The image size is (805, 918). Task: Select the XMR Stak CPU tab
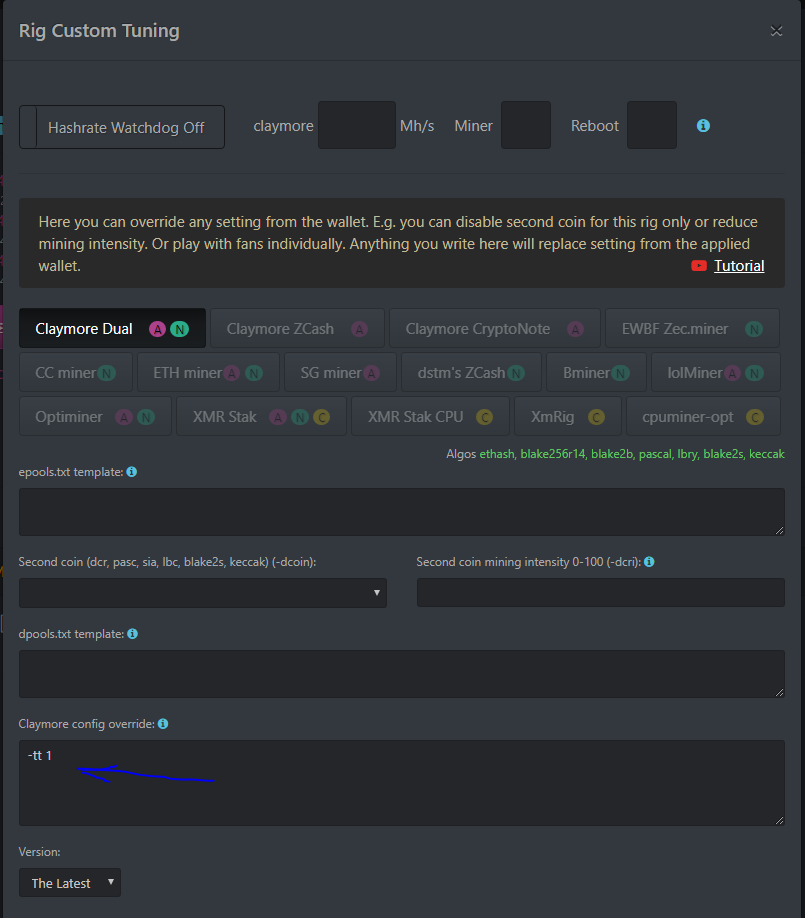pos(430,416)
